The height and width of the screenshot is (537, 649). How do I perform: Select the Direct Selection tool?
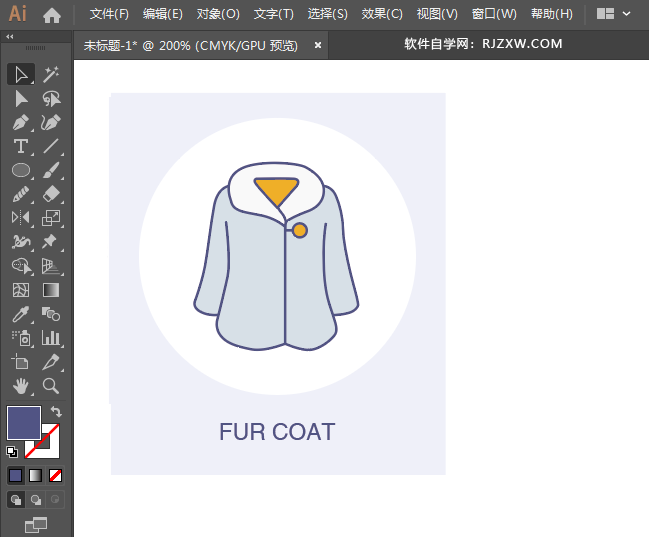(x=21, y=99)
